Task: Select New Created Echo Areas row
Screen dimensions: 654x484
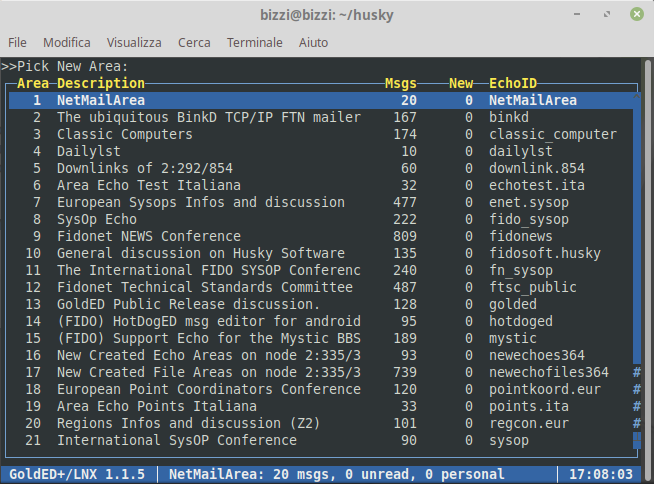Action: point(321,355)
